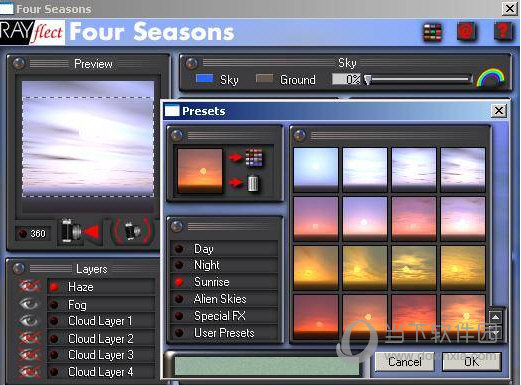Select the Haze layer
Screen dimensions: 521x385
101,287
